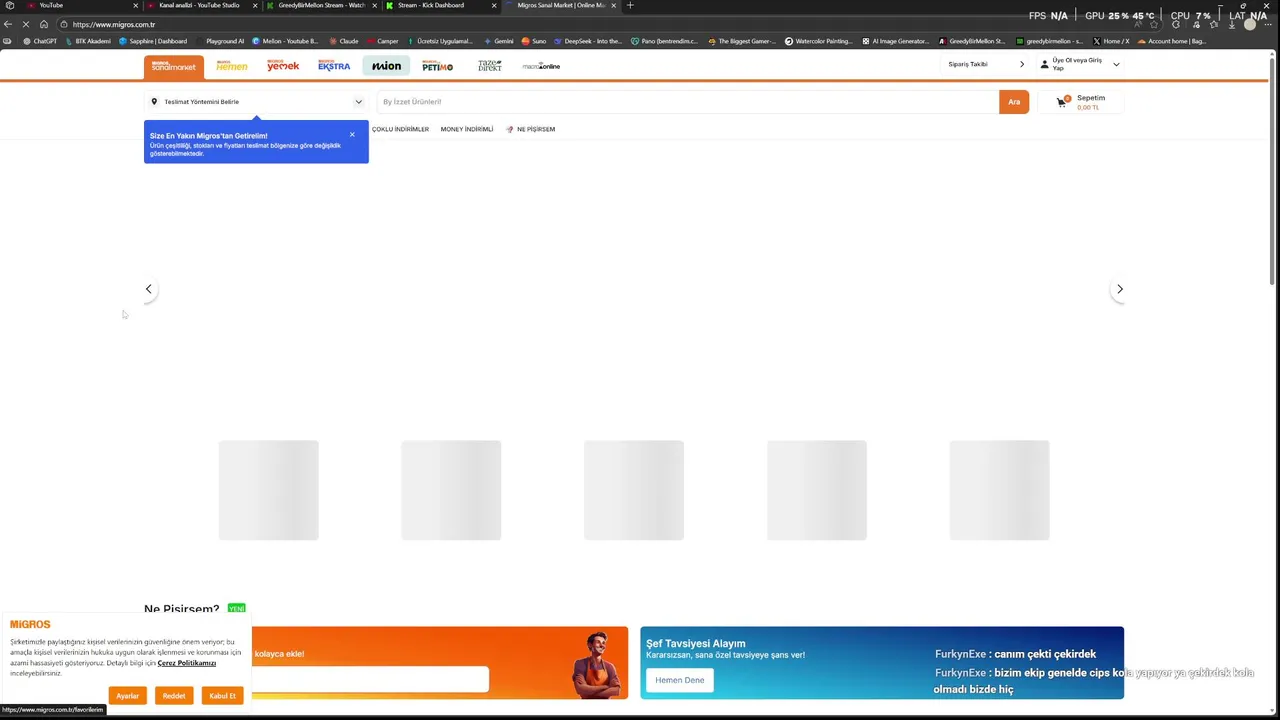
Task: Expand the Üye Ol veya Giriş Yap dropdown
Action: point(1116,64)
